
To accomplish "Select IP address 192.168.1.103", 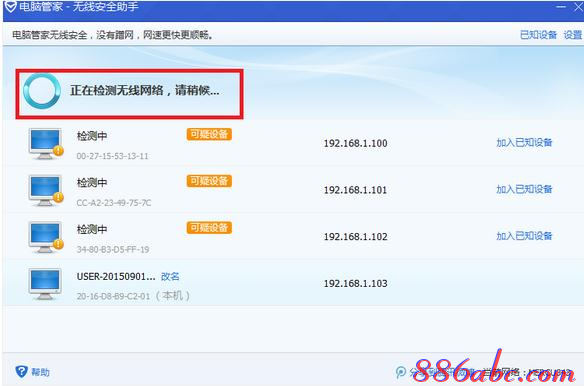I will [355, 284].
